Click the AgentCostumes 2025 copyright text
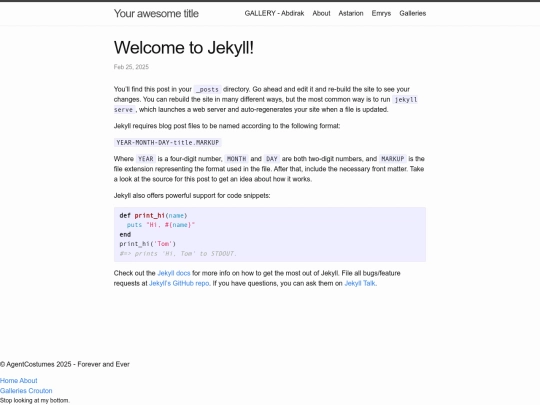Image resolution: width=540 pixels, height=405 pixels. (65, 364)
